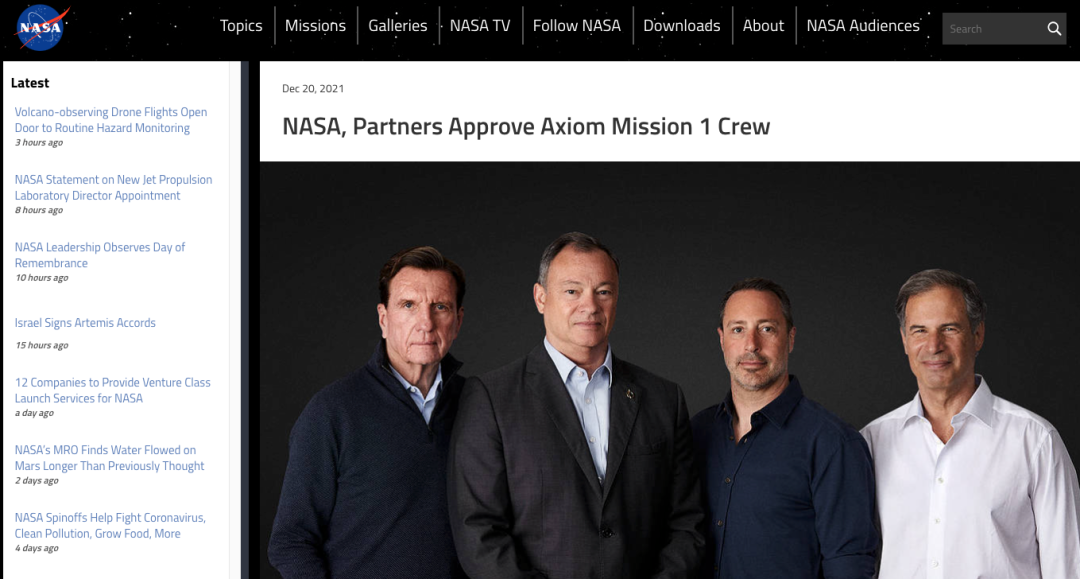1080x579 pixels.
Task: Open the NASA Audiences menu
Action: (863, 25)
